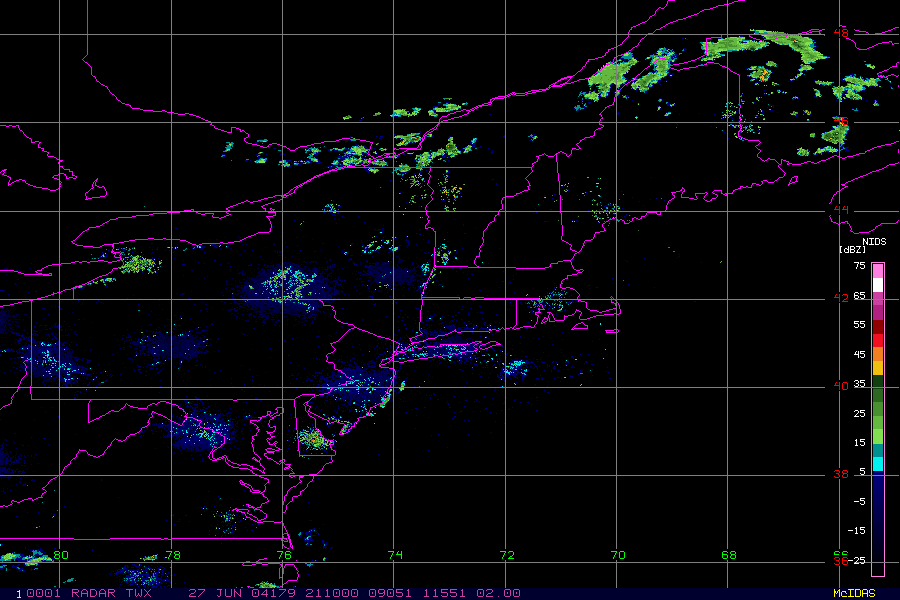Select the -15 scale value
Image resolution: width=900 pixels, height=600 pixels.
tap(856, 531)
